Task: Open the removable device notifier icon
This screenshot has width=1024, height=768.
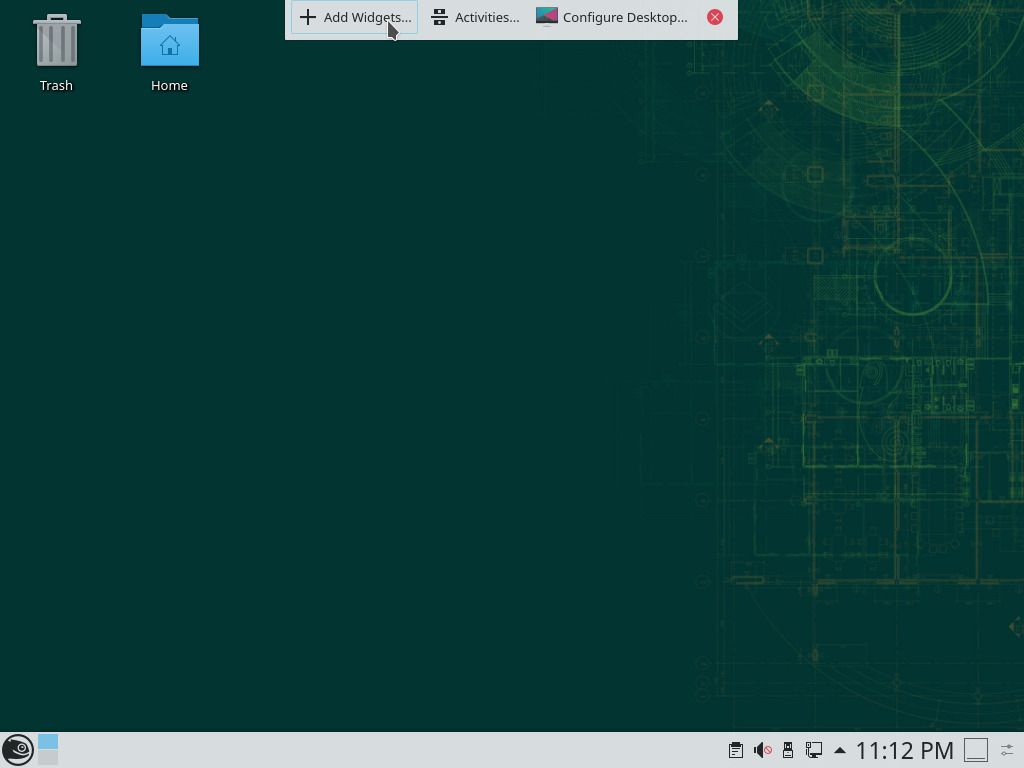Action: pyautogui.click(x=787, y=750)
